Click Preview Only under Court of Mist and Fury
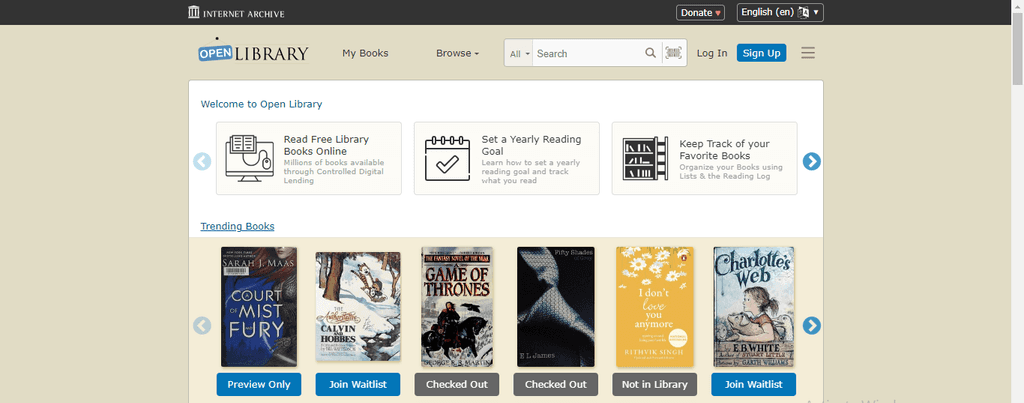Screen dimensions: 1024x403 (259, 384)
